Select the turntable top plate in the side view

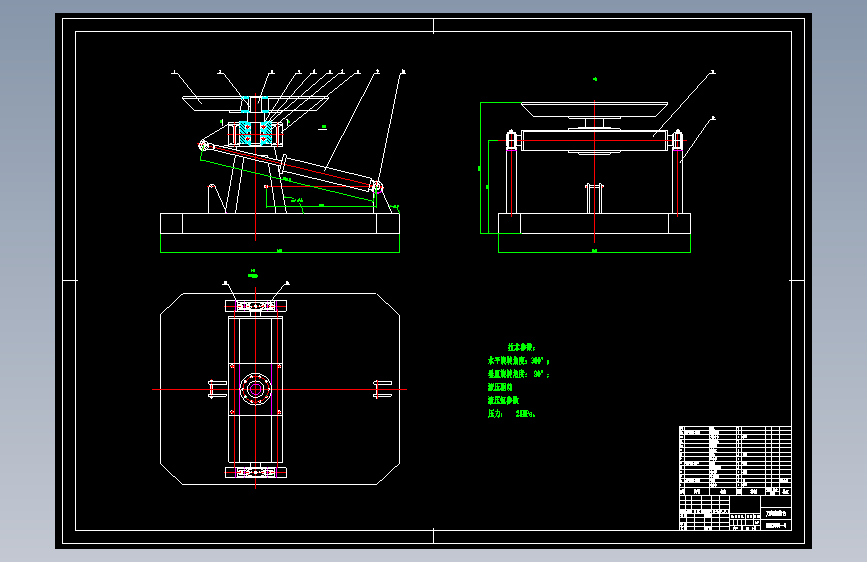(x=255, y=104)
